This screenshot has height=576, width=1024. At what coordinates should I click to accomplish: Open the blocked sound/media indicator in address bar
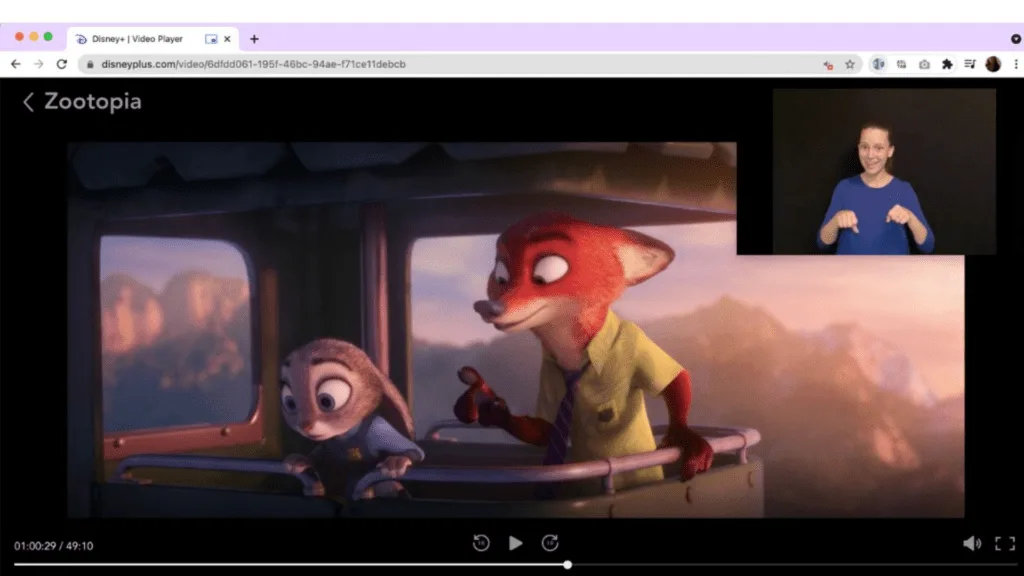click(x=828, y=65)
